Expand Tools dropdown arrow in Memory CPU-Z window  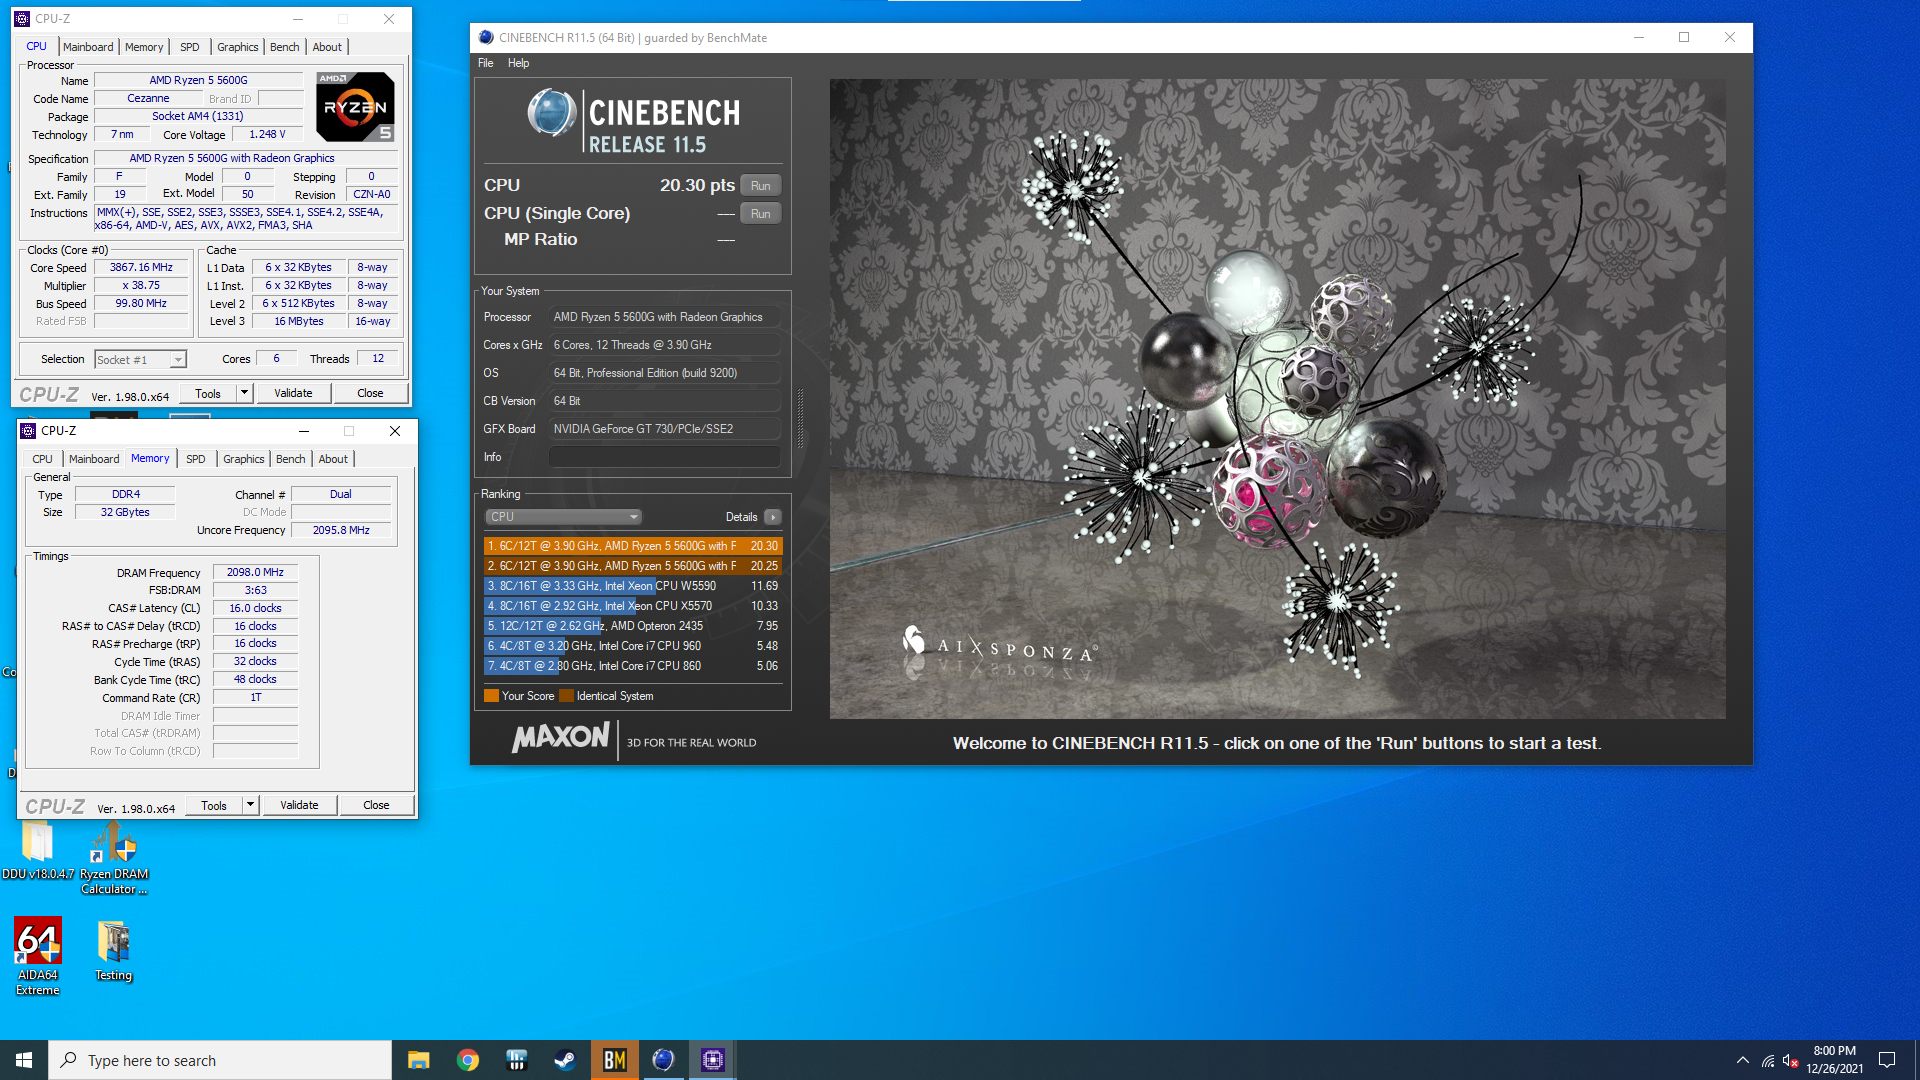pyautogui.click(x=250, y=805)
